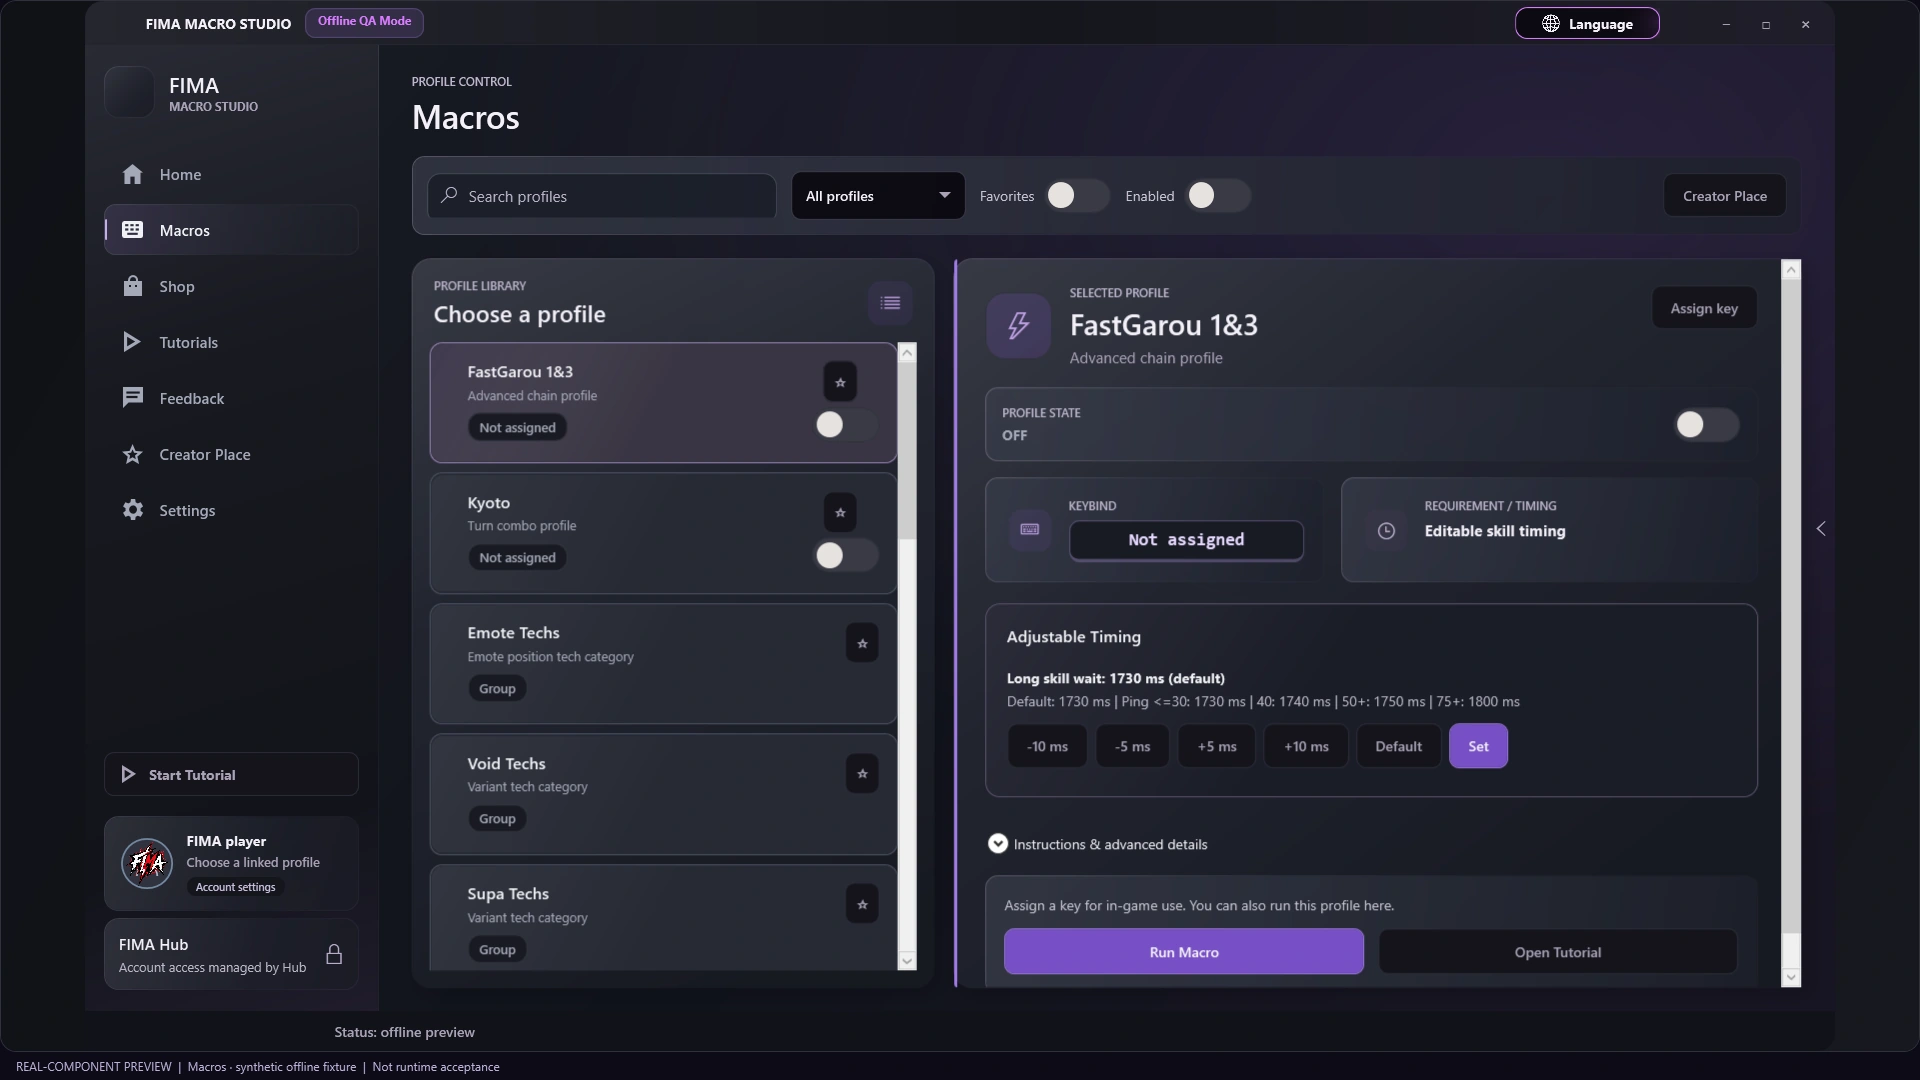Click Account settings link

(x=235, y=887)
